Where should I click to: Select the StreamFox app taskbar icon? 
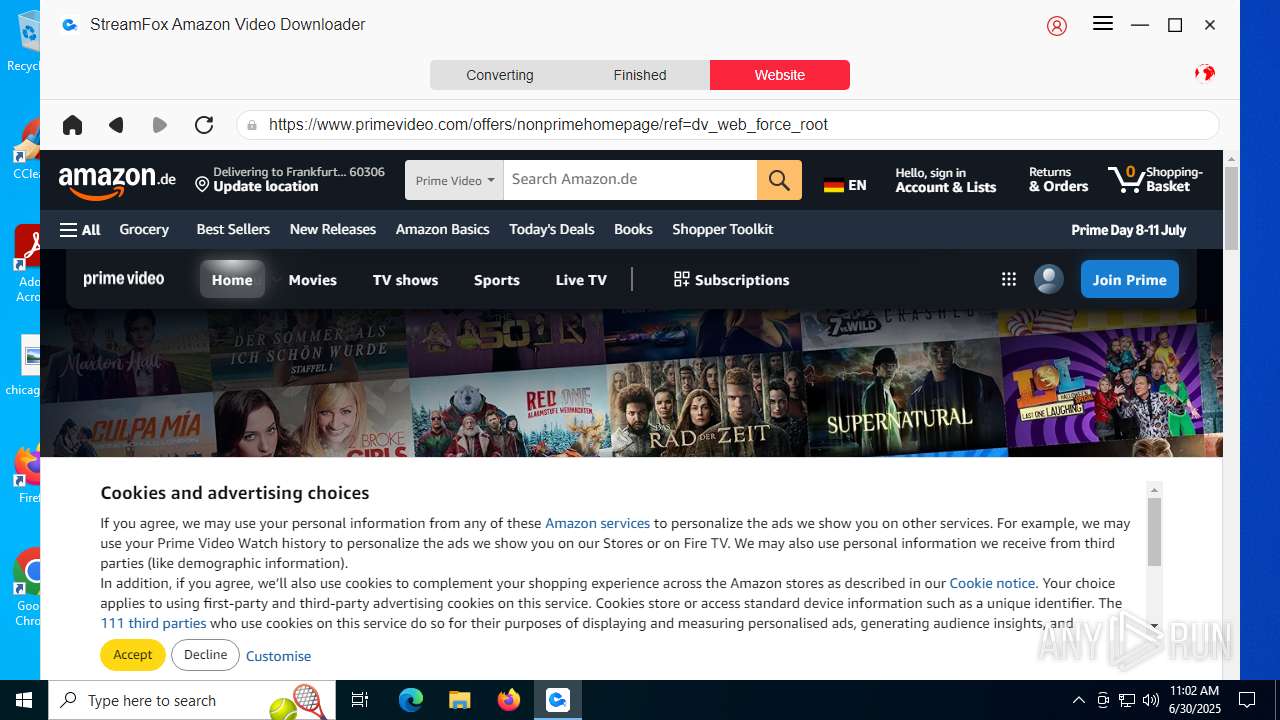(557, 700)
